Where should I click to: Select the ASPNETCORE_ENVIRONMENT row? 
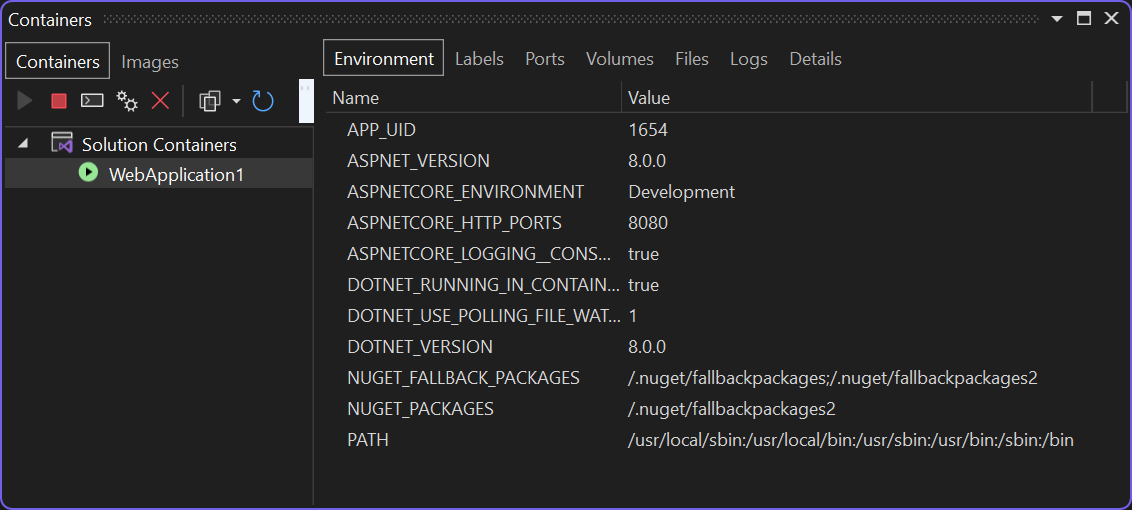(465, 192)
